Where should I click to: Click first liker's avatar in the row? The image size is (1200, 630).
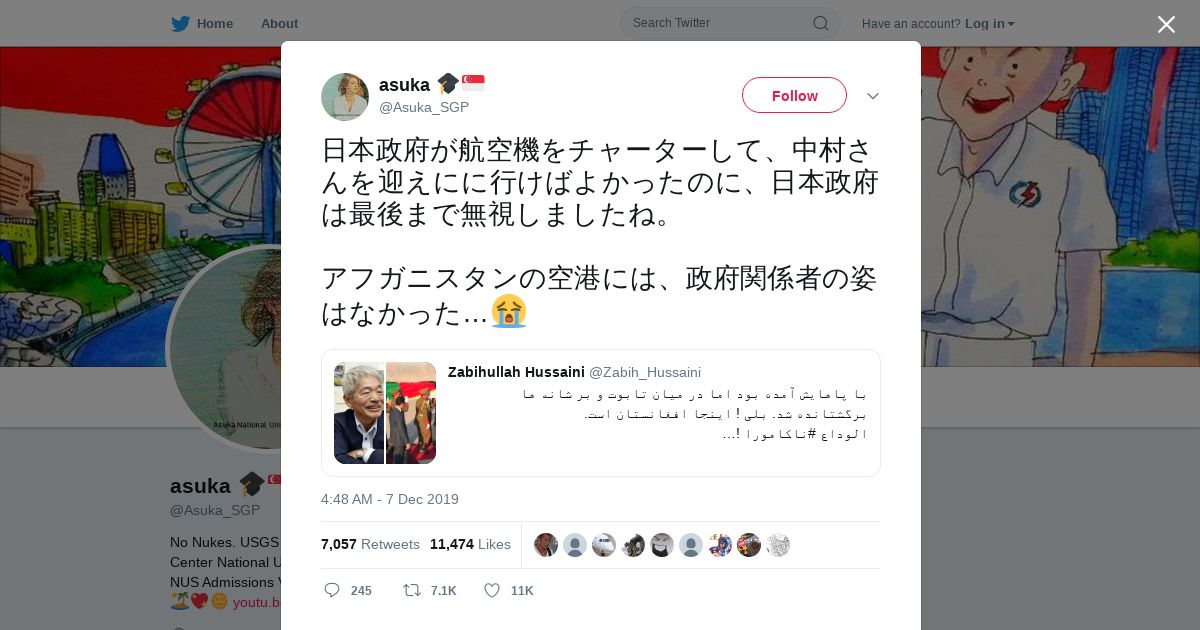(546, 545)
